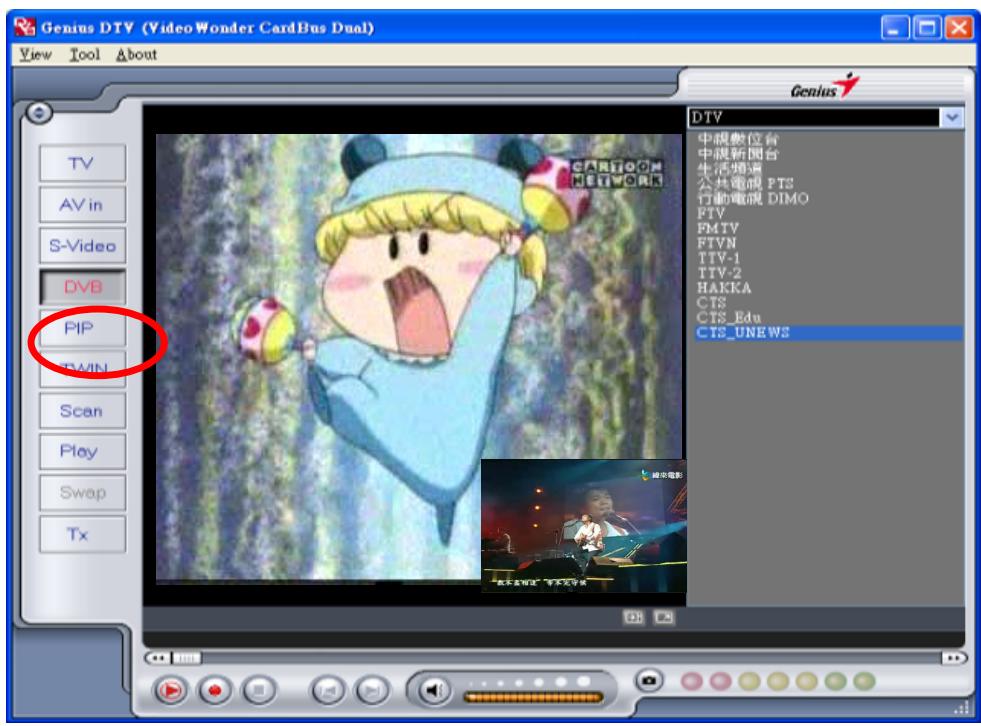This screenshot has height=726, width=981.
Task: Click the Genius DTV title bar icon
Action: [24, 27]
